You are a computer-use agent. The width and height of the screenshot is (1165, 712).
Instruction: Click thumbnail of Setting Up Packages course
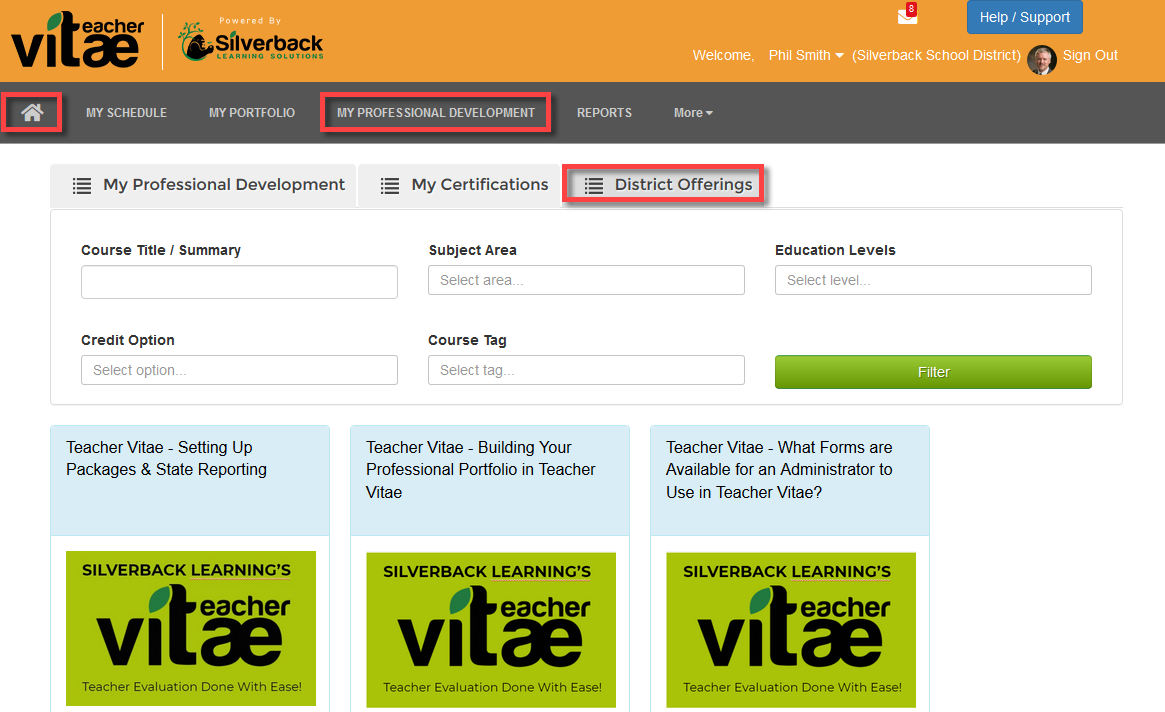pos(191,629)
